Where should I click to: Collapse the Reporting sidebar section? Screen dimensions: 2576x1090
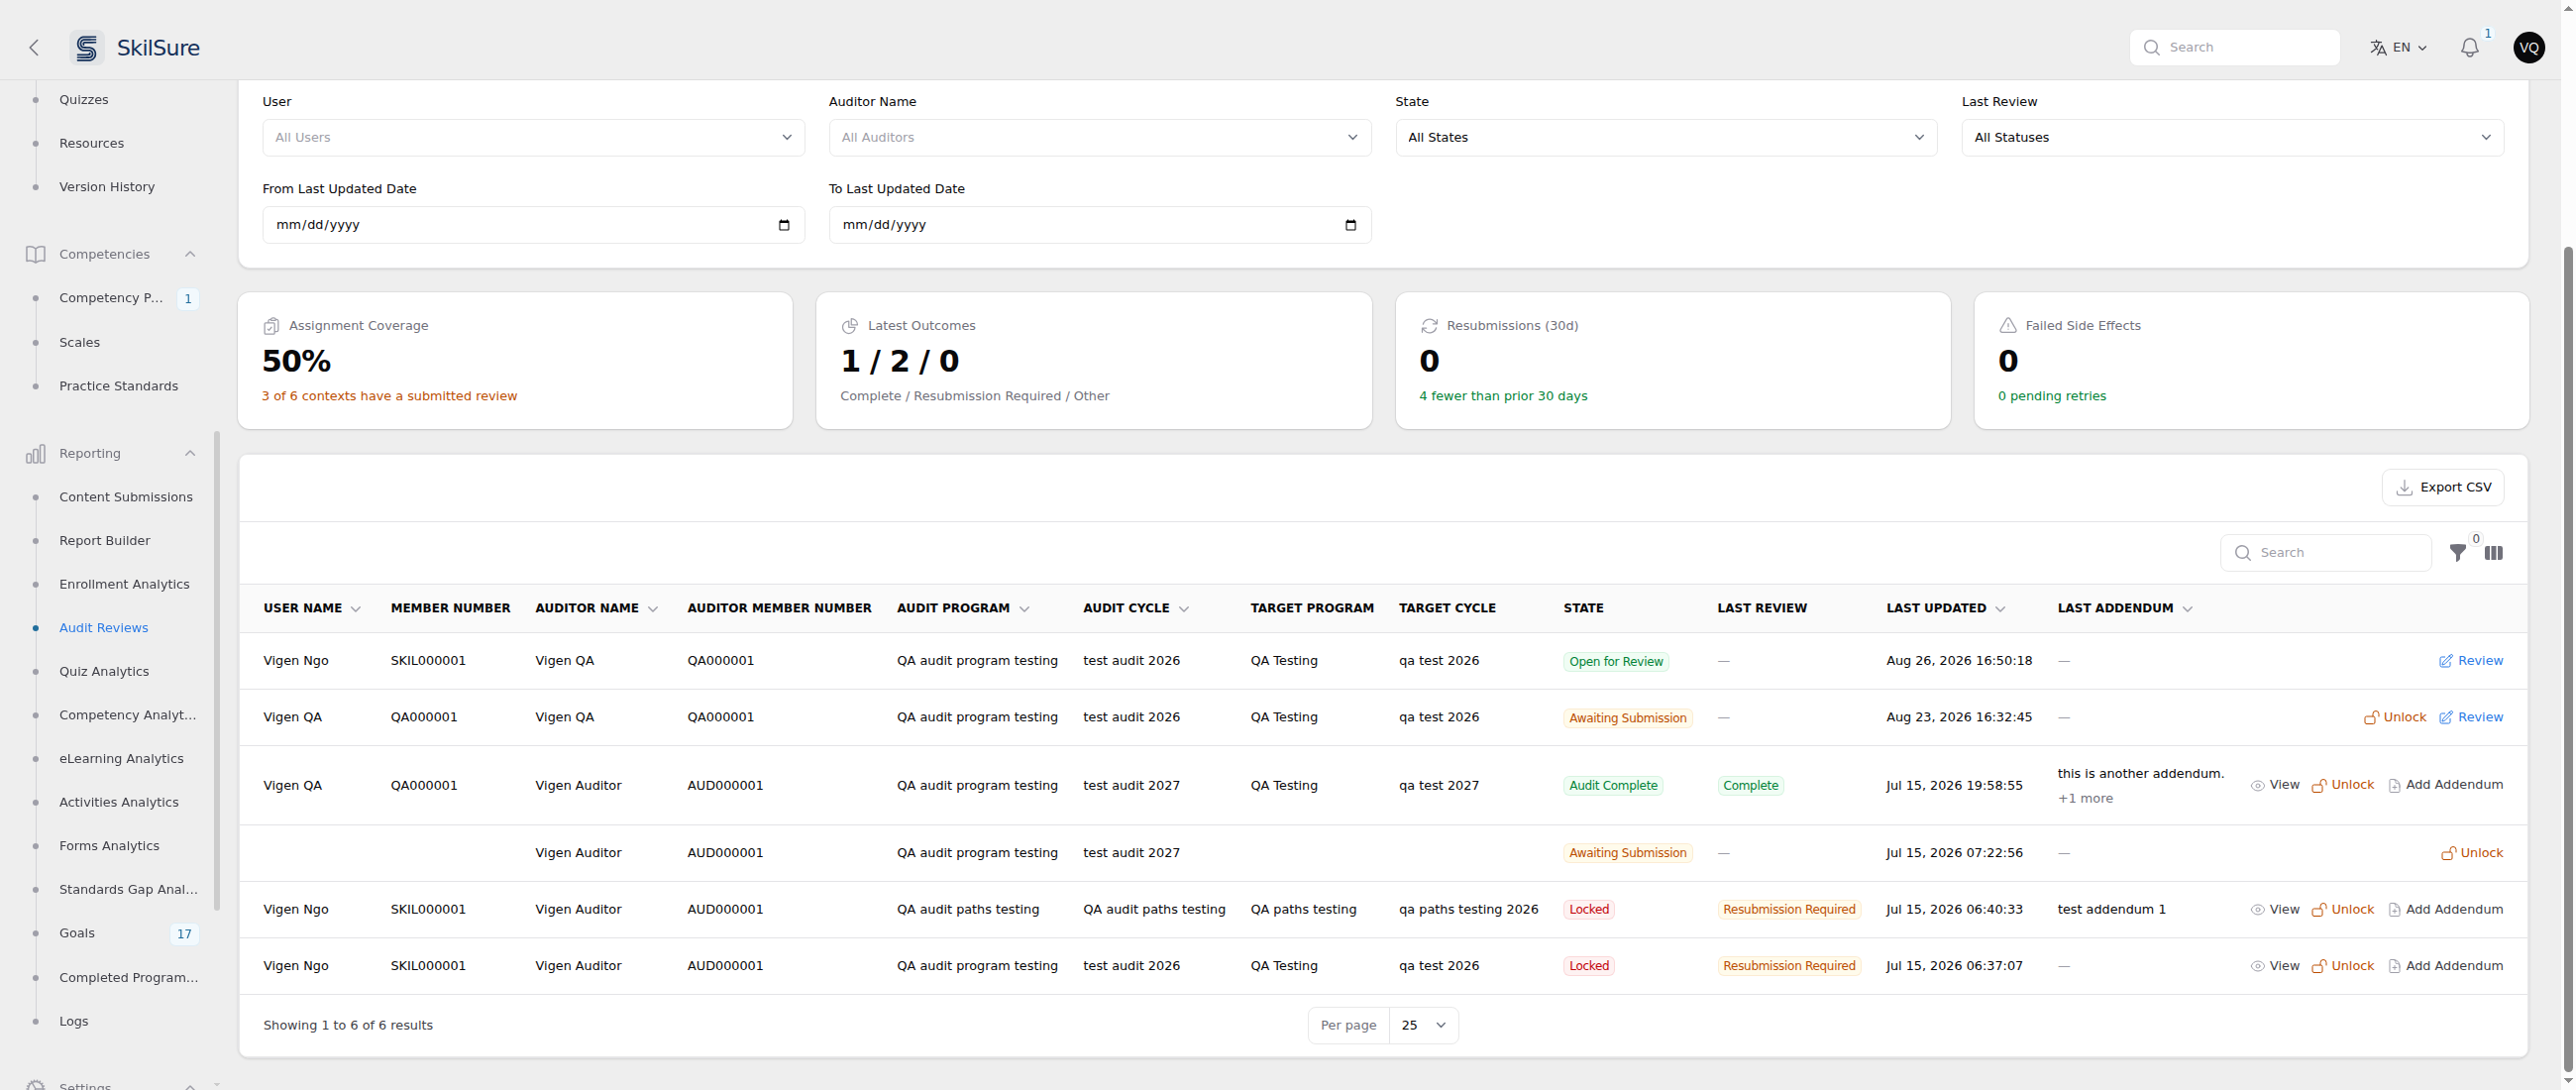click(x=190, y=454)
